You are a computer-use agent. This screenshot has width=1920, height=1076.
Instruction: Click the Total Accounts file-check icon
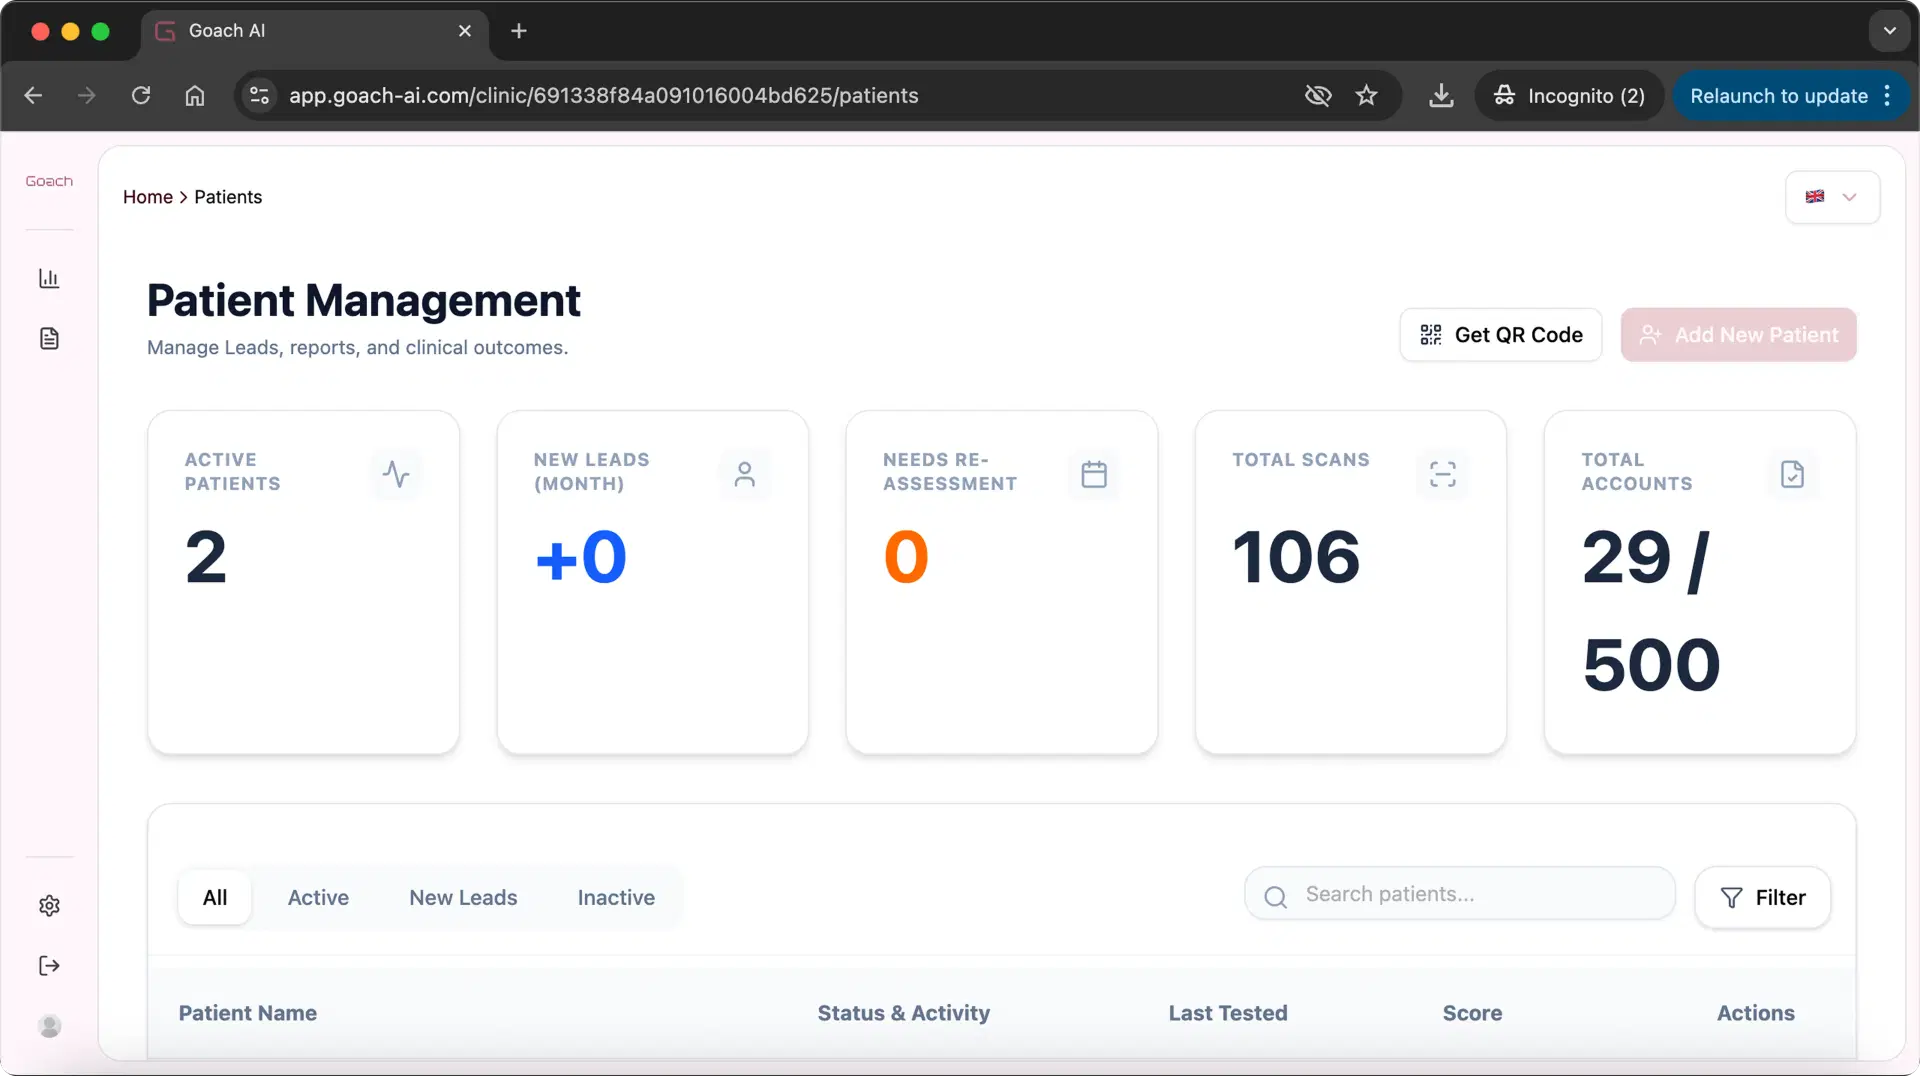[x=1792, y=474]
